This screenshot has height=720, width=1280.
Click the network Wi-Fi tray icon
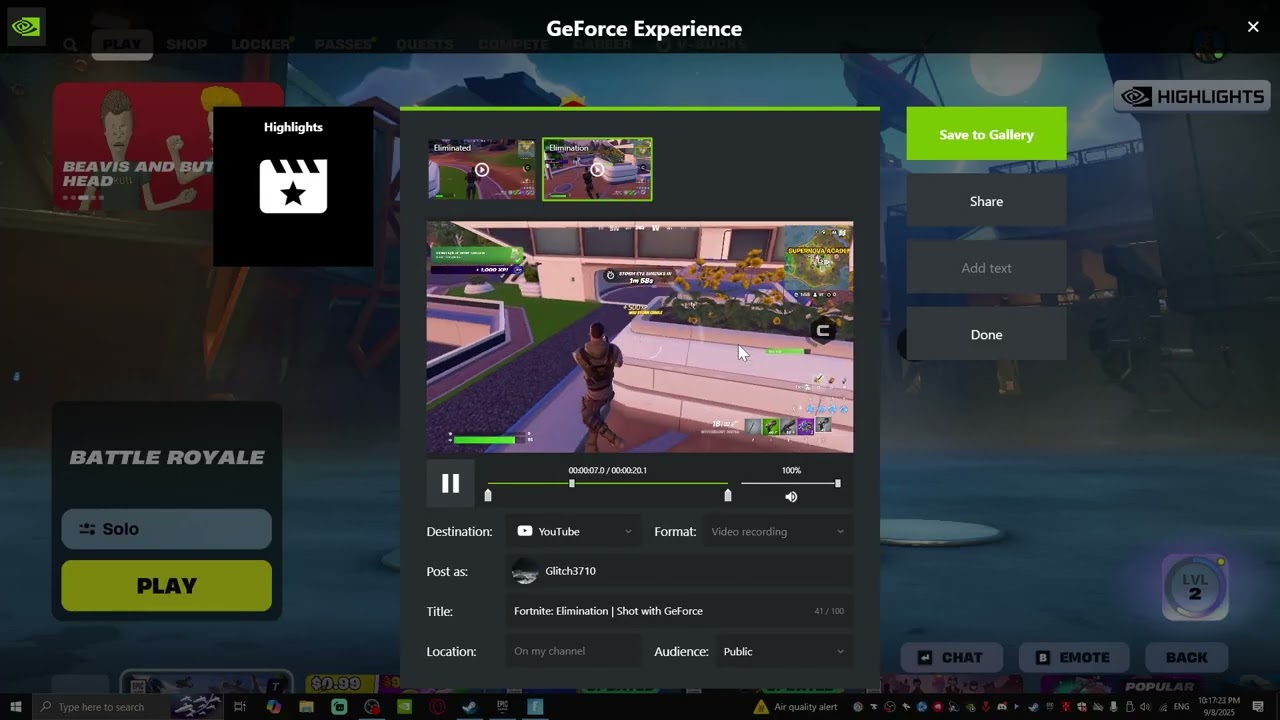(x=1163, y=707)
